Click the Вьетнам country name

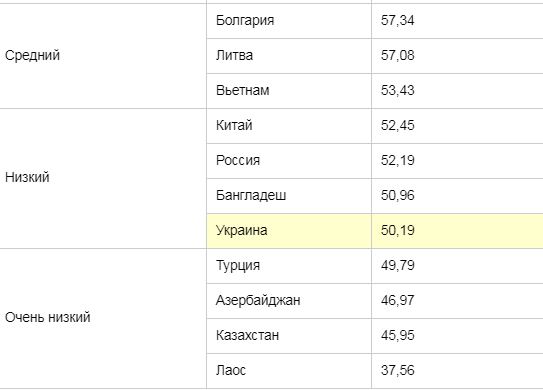click(242, 90)
